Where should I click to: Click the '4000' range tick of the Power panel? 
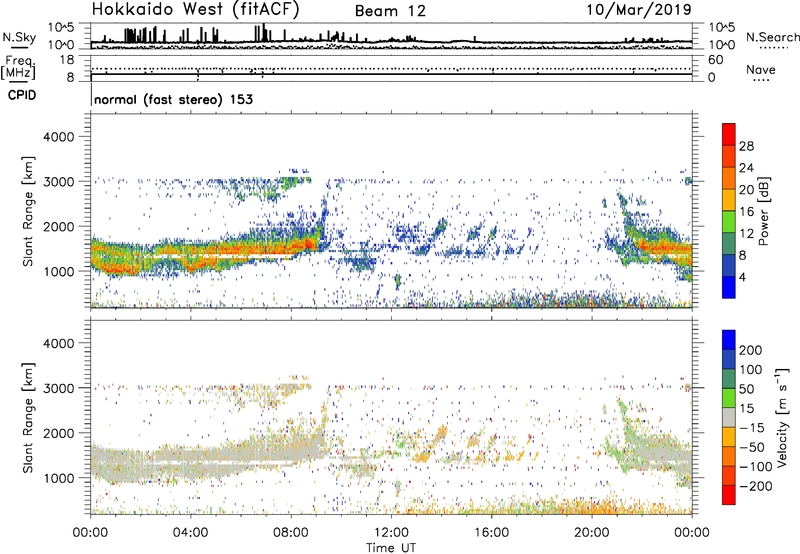pyautogui.click(x=59, y=137)
